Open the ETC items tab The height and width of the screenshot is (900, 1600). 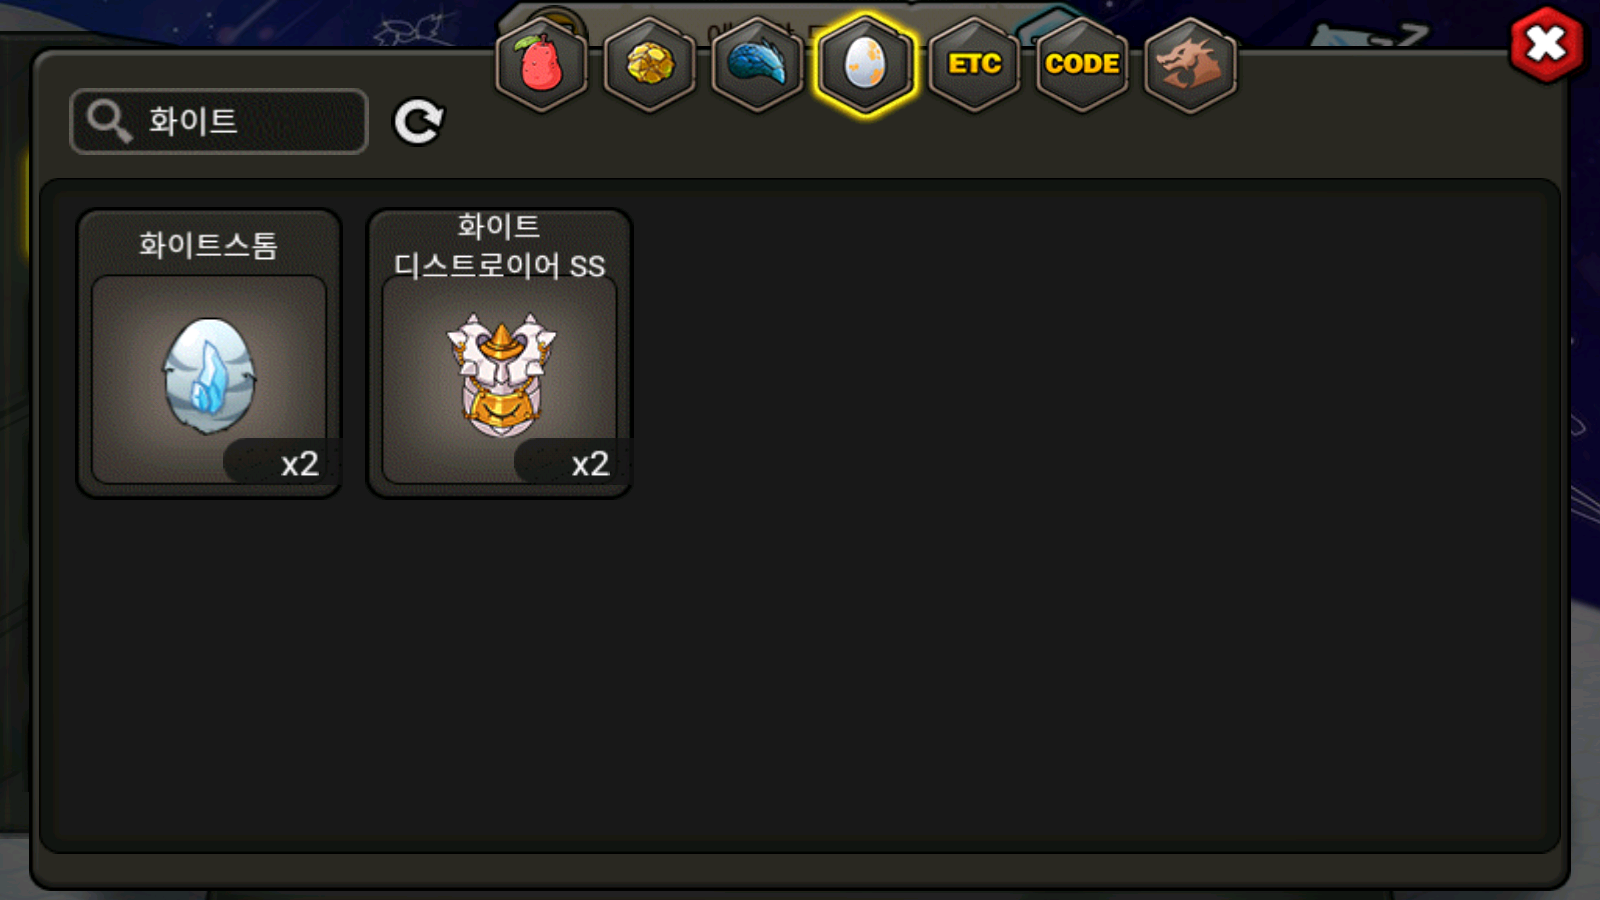[x=974, y=65]
